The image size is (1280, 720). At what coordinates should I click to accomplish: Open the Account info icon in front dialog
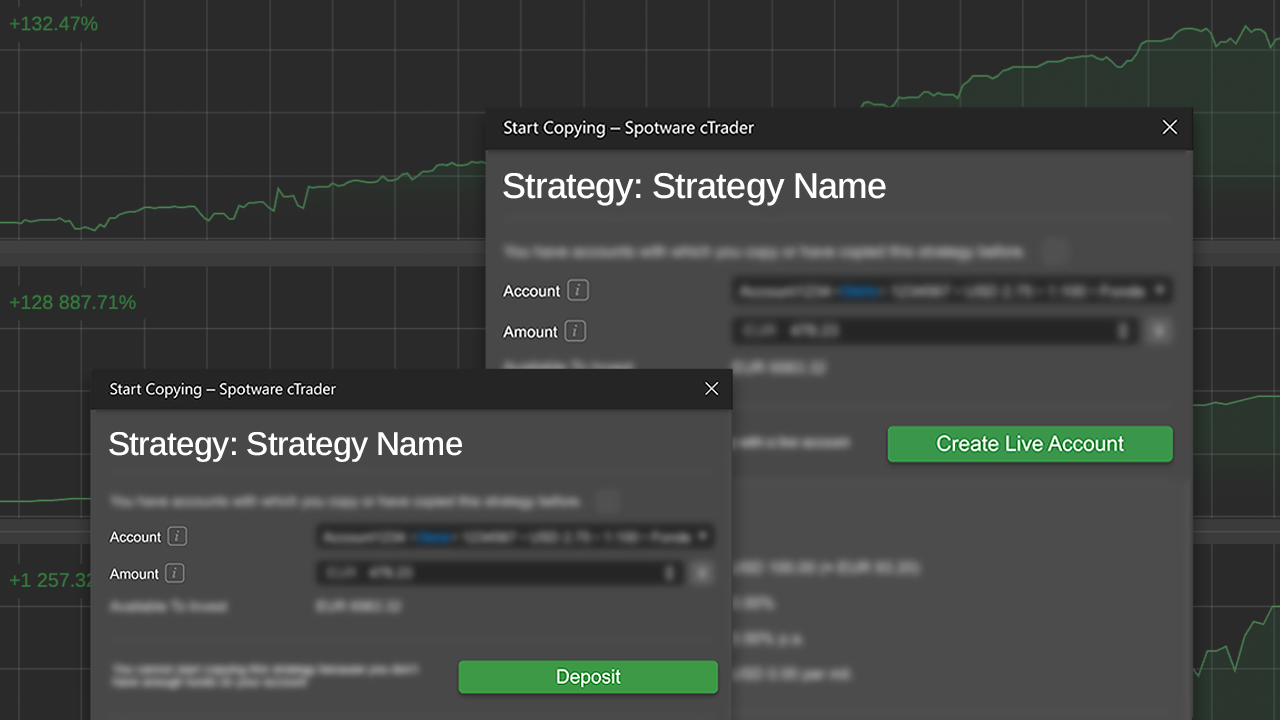177,537
